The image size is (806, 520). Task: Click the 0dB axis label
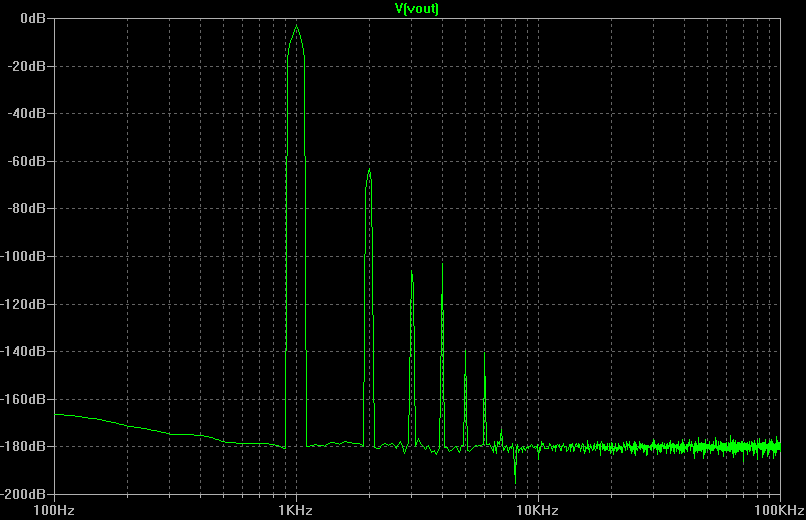(33, 18)
